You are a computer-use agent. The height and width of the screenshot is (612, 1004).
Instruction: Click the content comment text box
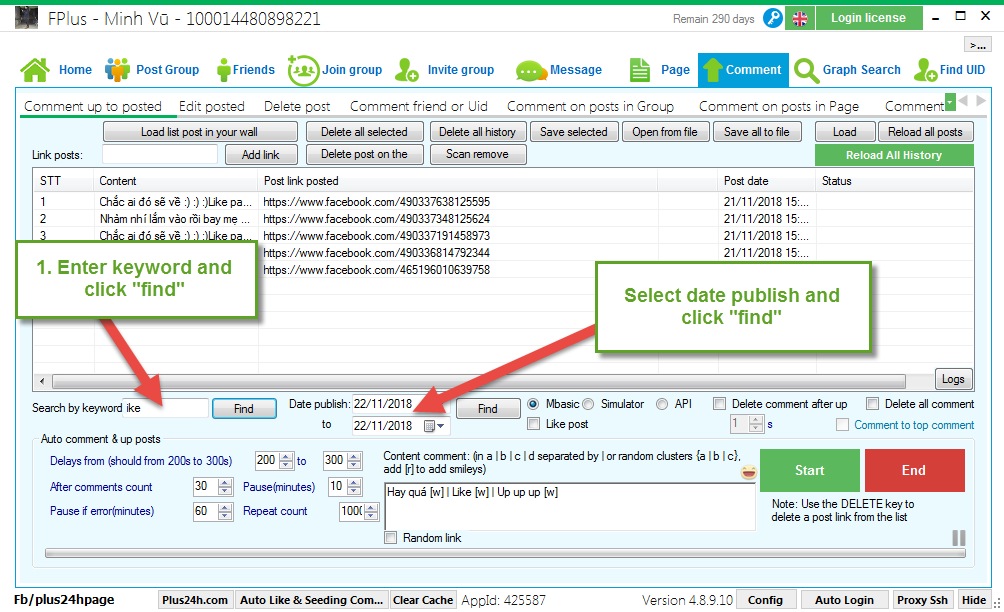[x=570, y=506]
